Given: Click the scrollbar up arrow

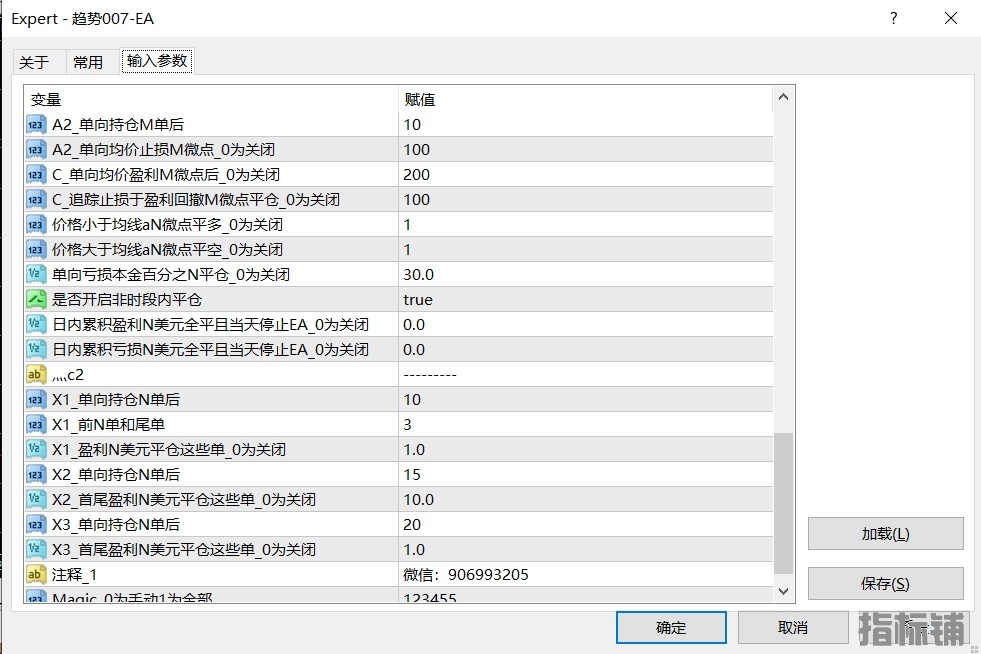Looking at the screenshot, I should [x=783, y=97].
